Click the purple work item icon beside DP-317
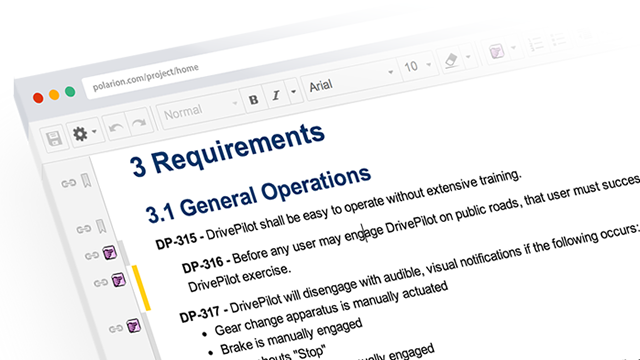Viewport: 640px width, 360px height. (x=133, y=326)
